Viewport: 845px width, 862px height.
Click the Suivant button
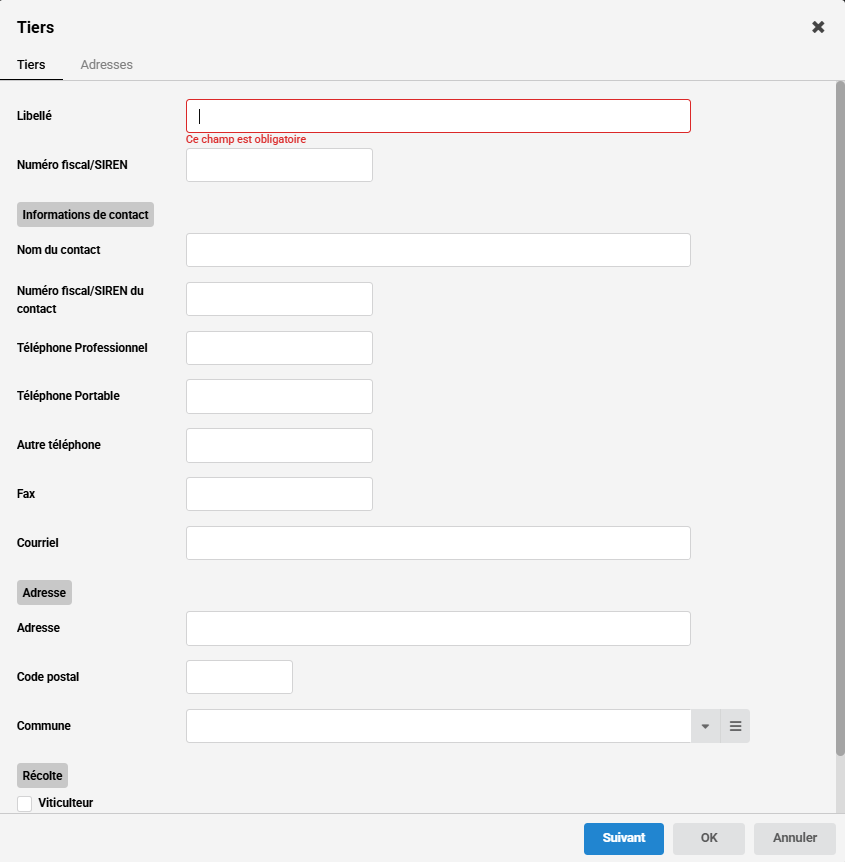point(624,838)
